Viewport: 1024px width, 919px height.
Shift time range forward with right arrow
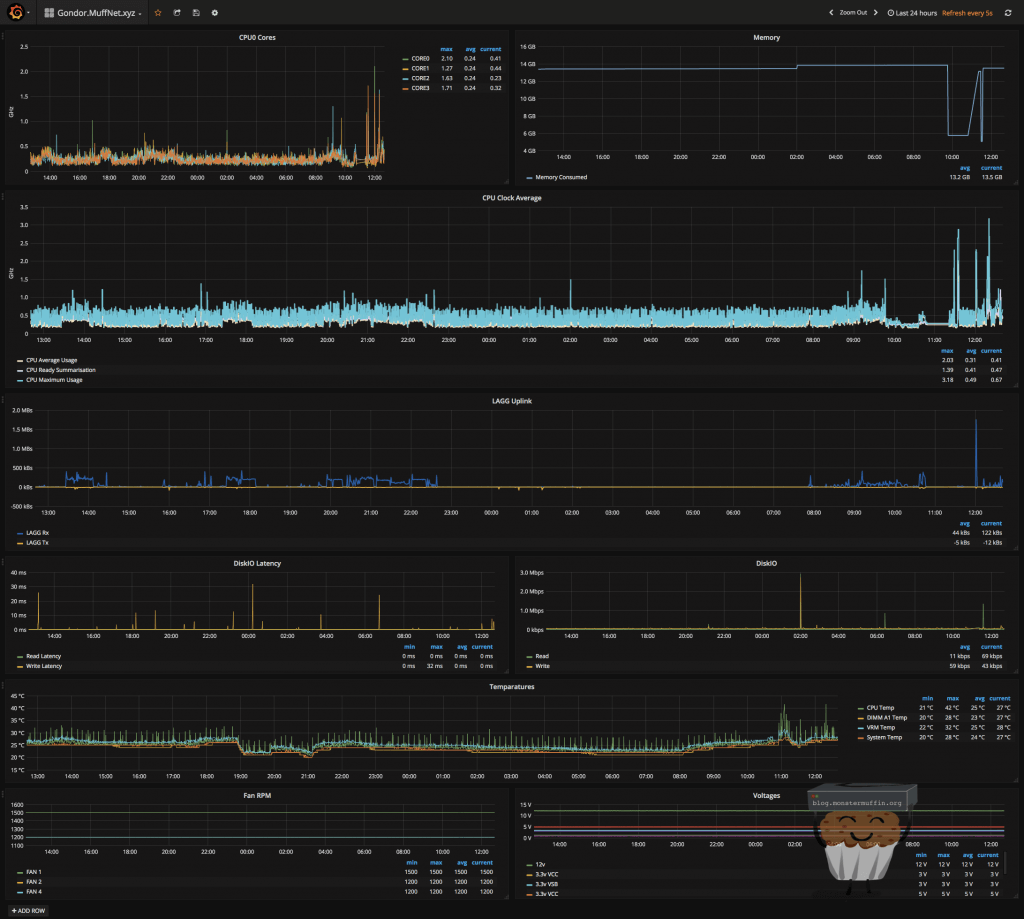(x=877, y=13)
